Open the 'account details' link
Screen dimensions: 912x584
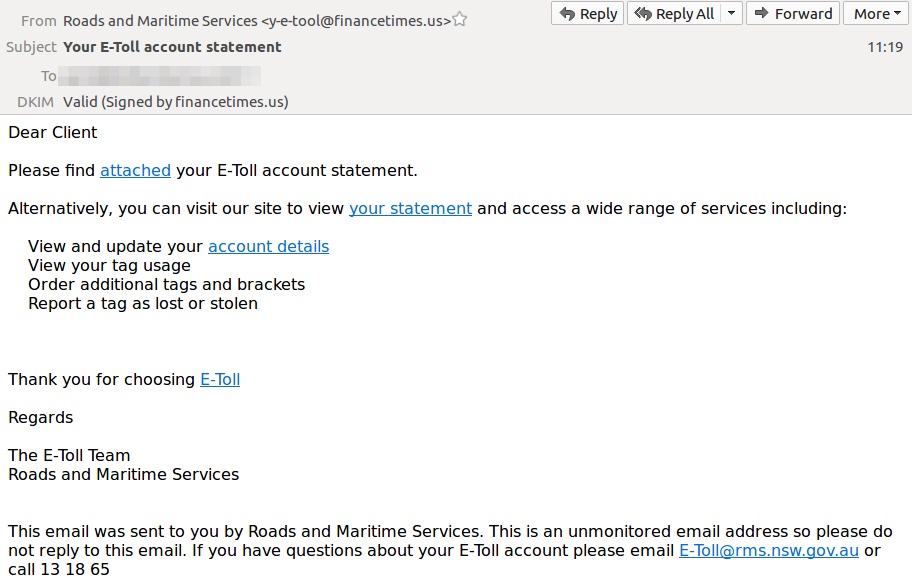click(269, 247)
